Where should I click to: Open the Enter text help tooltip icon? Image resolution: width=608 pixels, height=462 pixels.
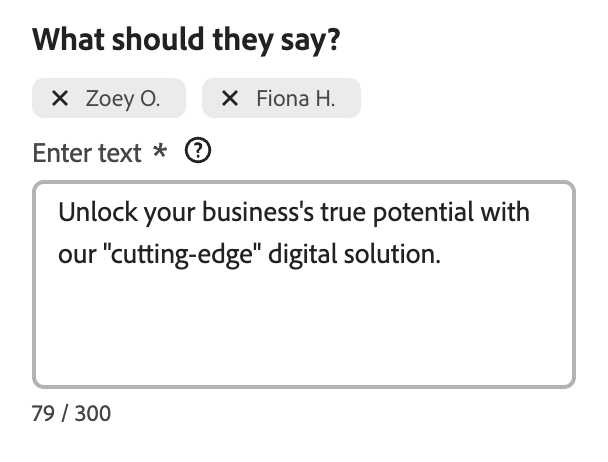coord(199,151)
